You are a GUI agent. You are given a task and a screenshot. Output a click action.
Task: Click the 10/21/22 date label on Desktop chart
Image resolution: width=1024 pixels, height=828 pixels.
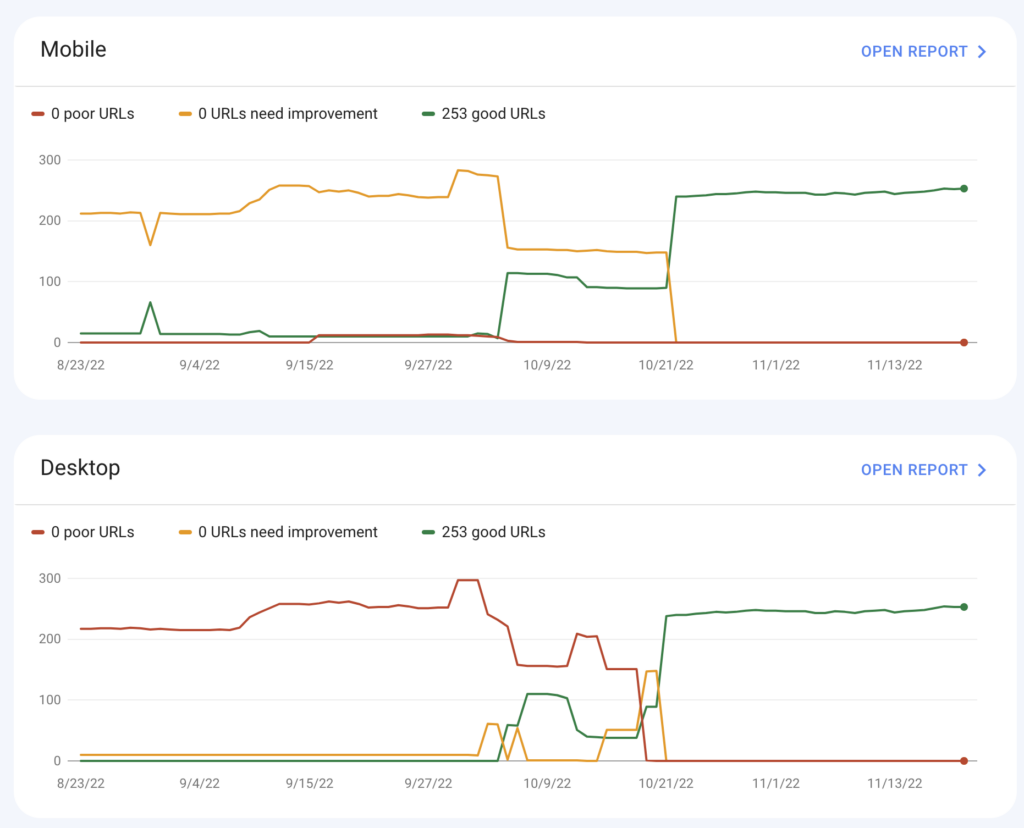click(666, 784)
